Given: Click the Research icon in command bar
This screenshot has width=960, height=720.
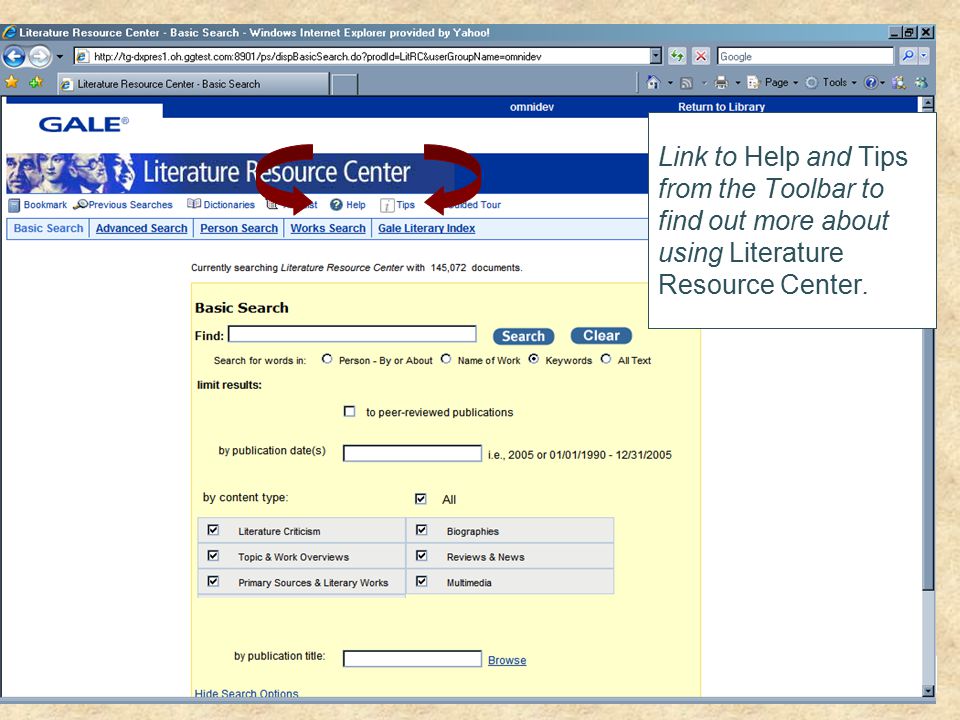Looking at the screenshot, I should click(x=899, y=83).
